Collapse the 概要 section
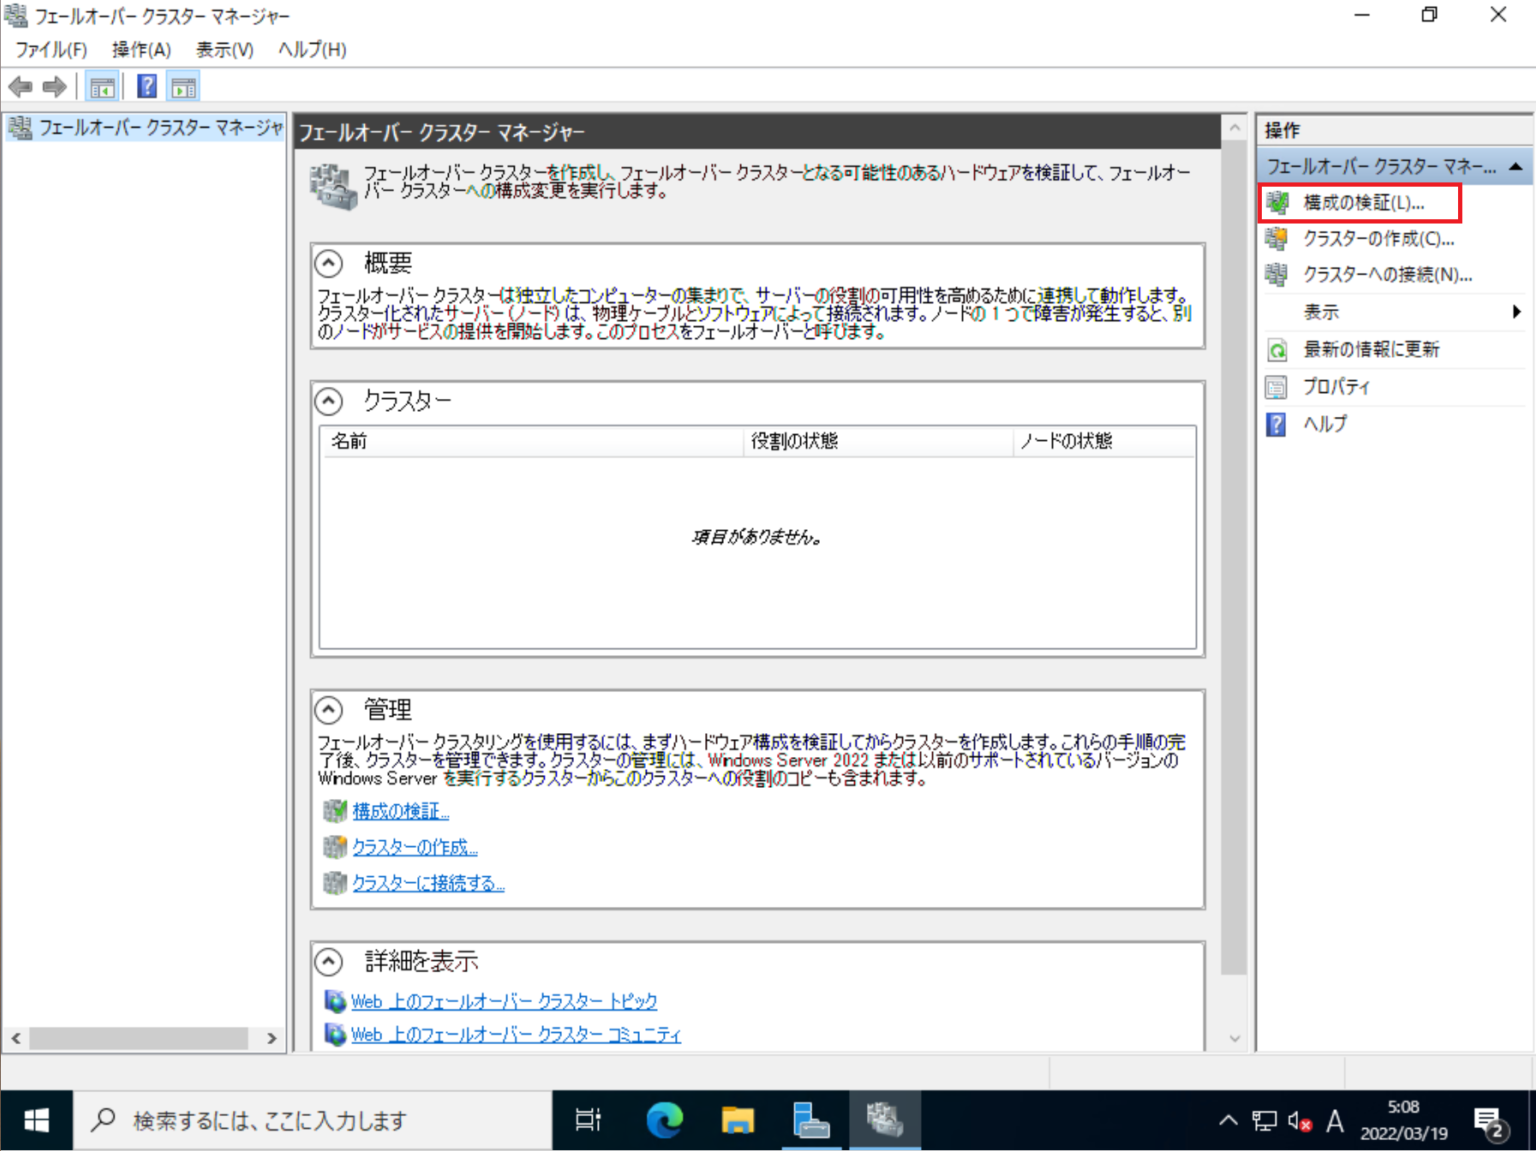This screenshot has width=1536, height=1151. [x=330, y=263]
